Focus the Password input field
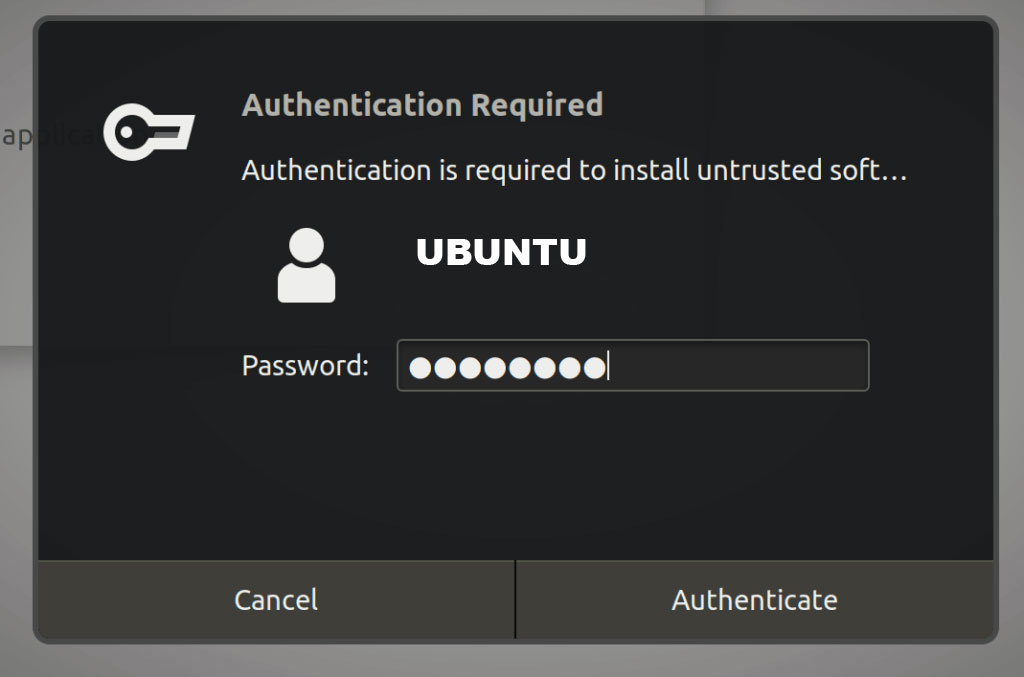This screenshot has width=1024, height=677. point(632,366)
